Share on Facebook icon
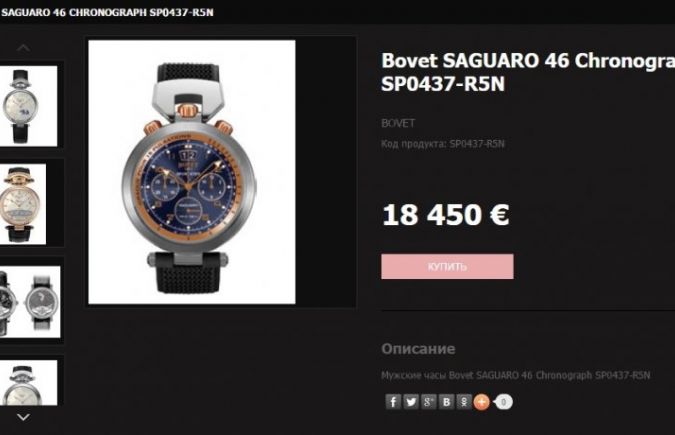This screenshot has height=435, width=675. click(393, 402)
